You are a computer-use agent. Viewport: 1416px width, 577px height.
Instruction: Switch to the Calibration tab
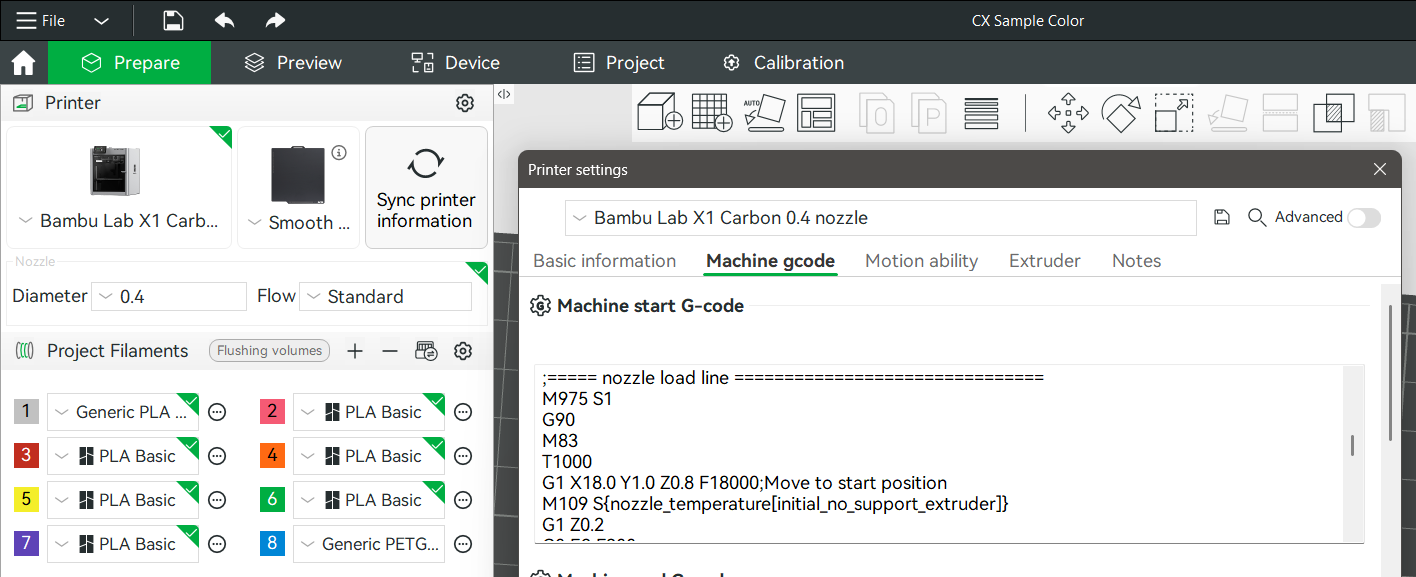pyautogui.click(x=783, y=63)
